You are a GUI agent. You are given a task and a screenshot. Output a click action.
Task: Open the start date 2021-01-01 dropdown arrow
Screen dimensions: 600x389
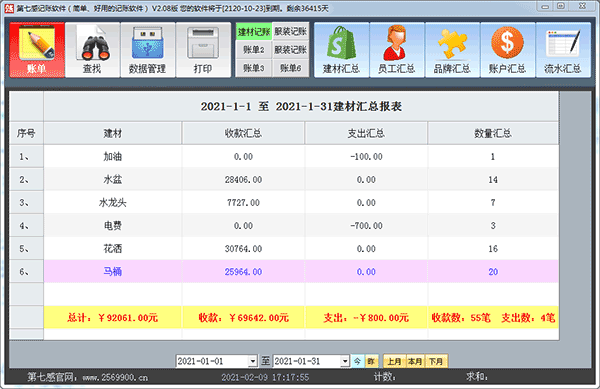click(253, 361)
